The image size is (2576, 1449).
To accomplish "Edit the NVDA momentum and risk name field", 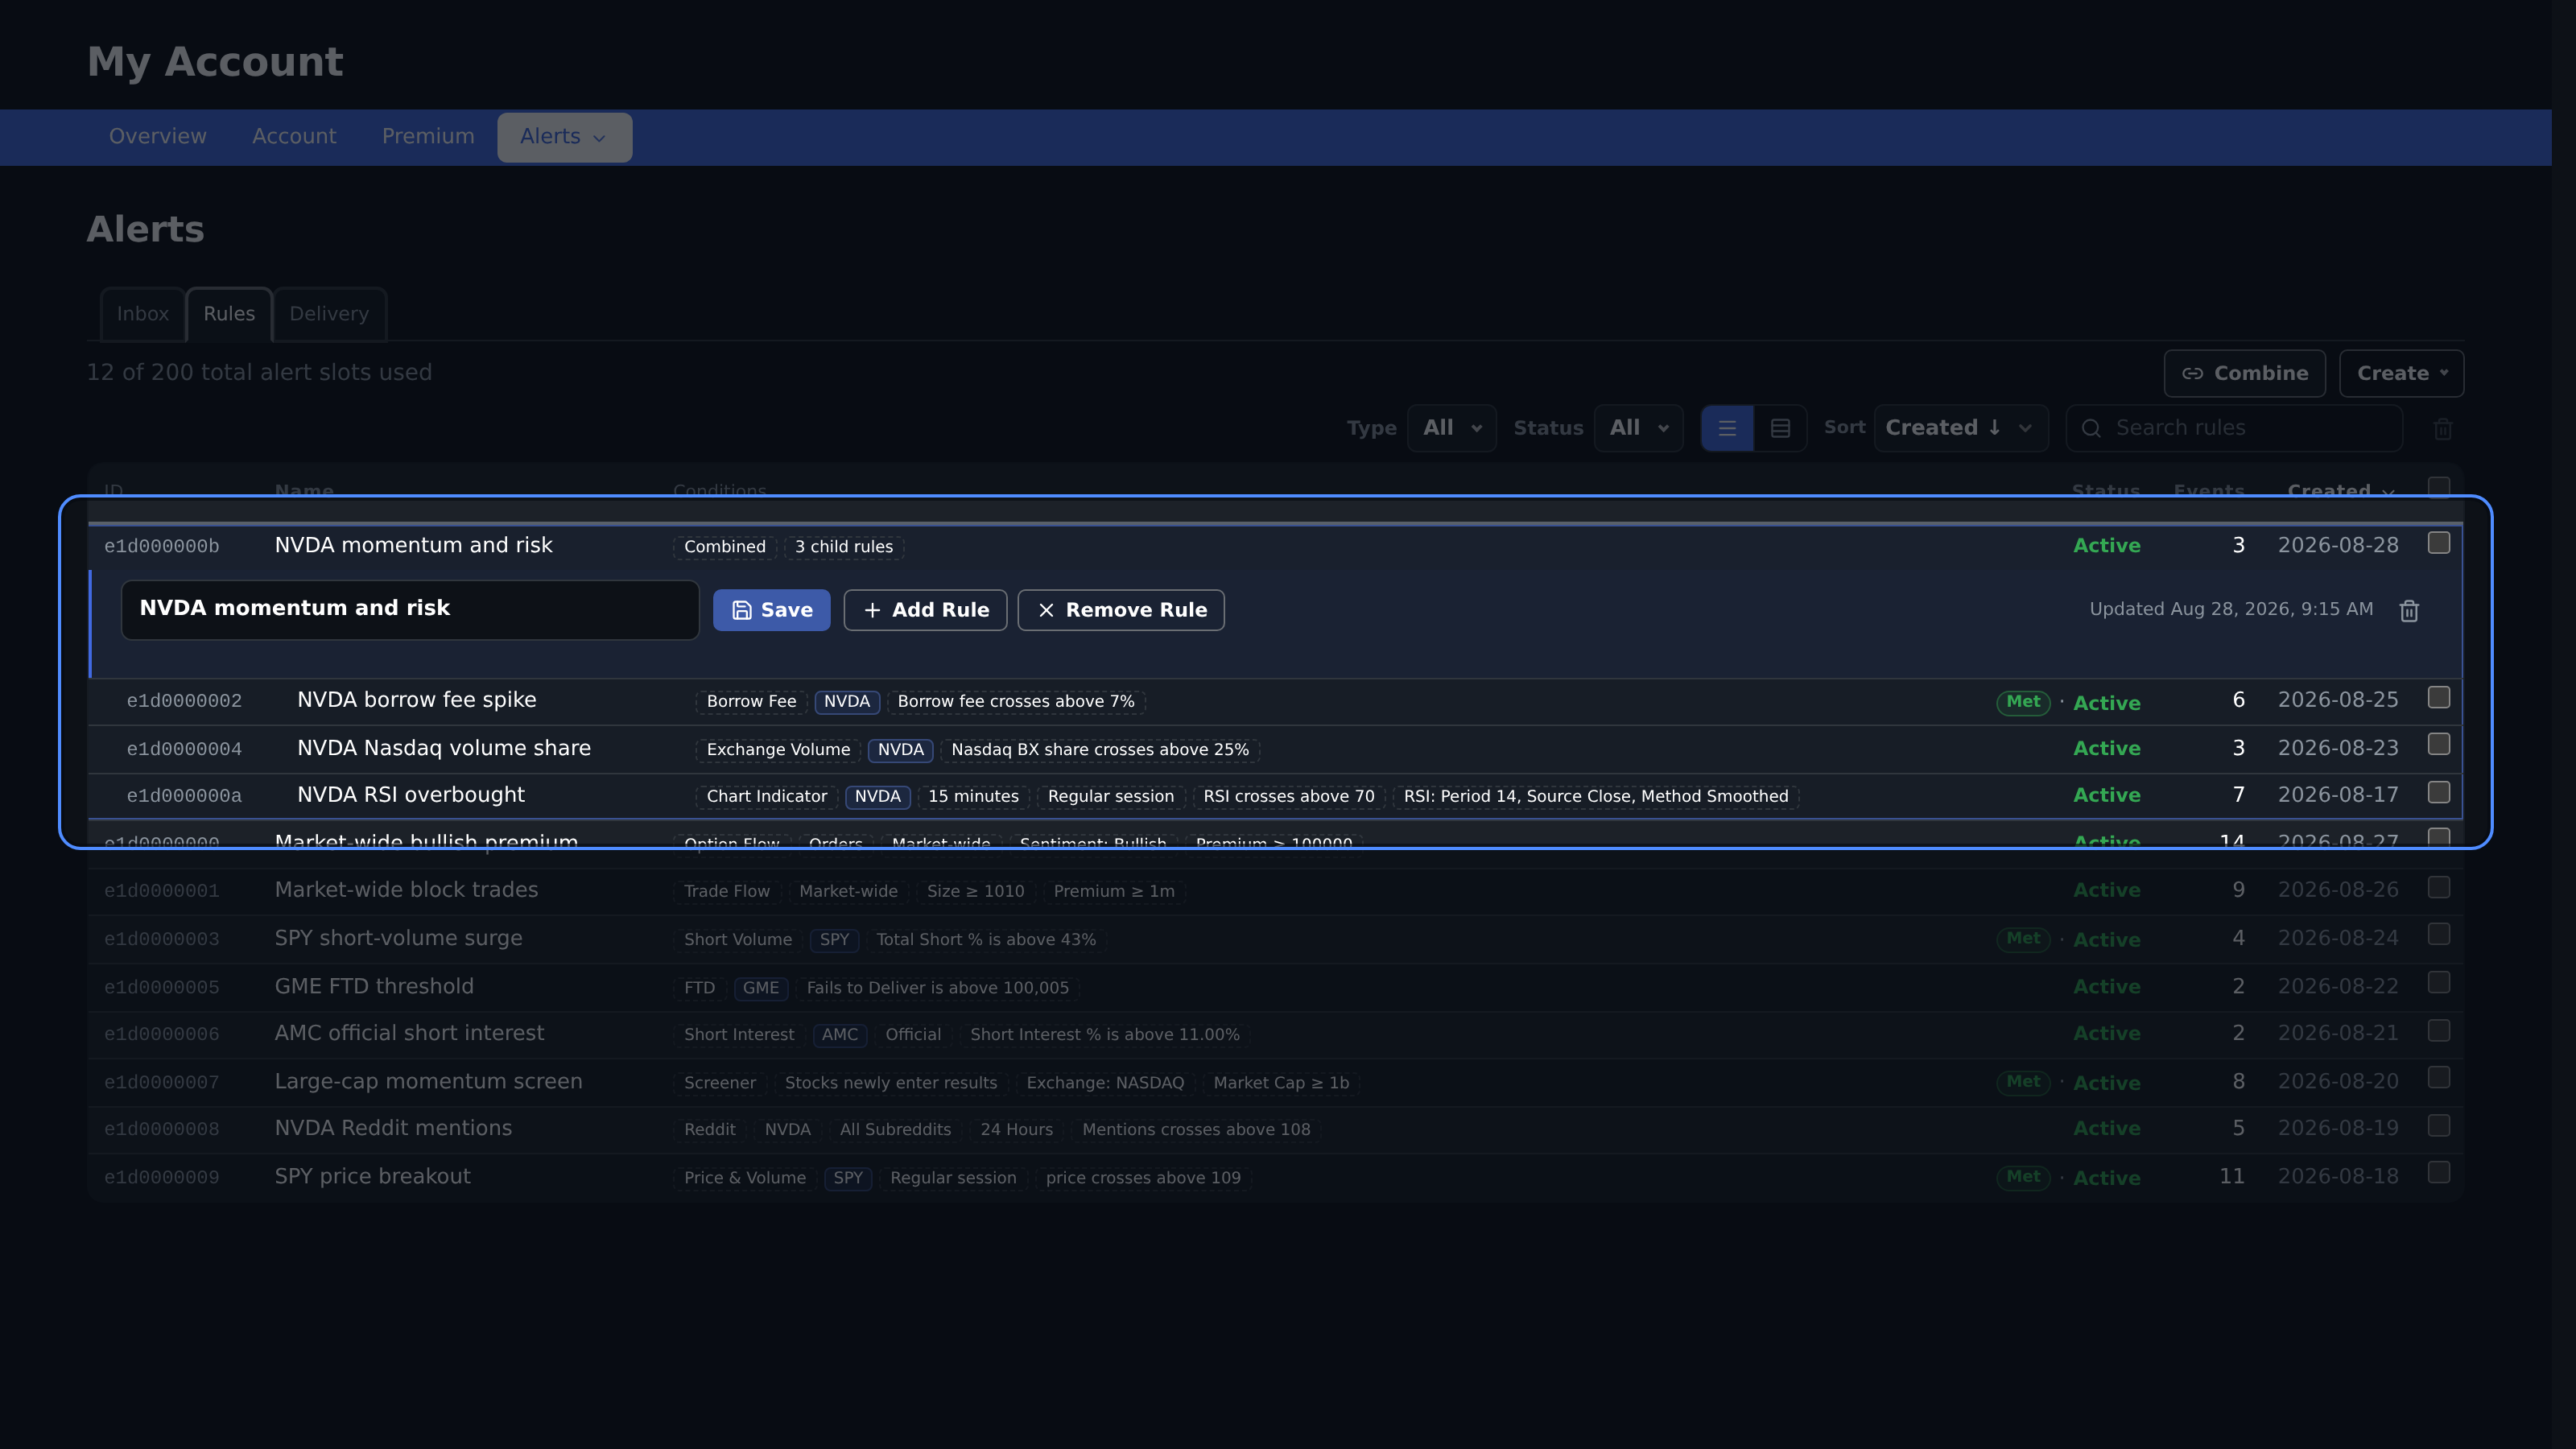I will click(410, 610).
